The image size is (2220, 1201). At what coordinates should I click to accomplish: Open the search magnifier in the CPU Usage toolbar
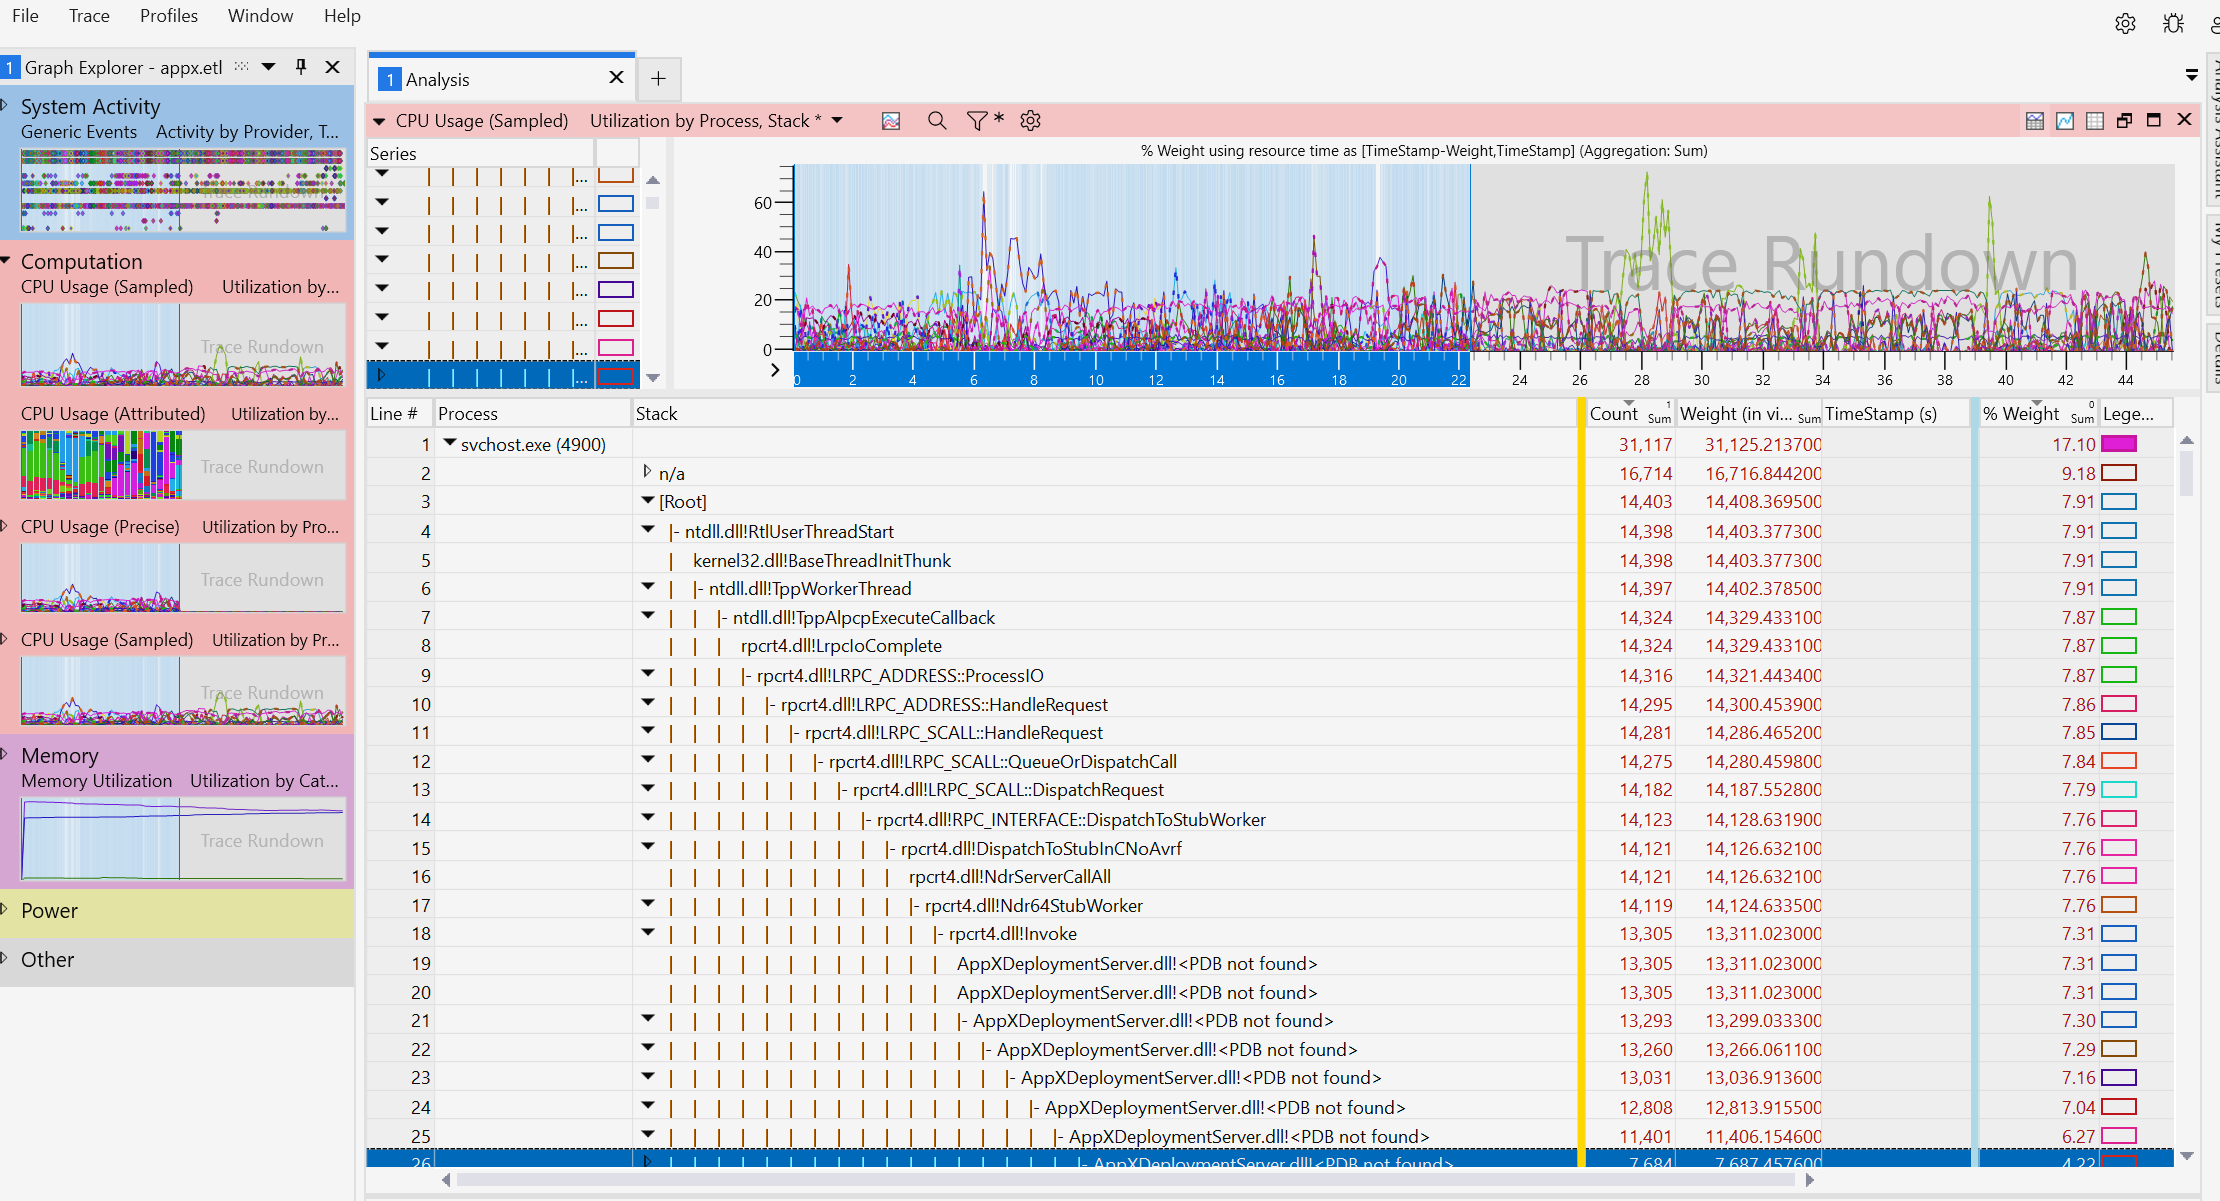pos(937,121)
